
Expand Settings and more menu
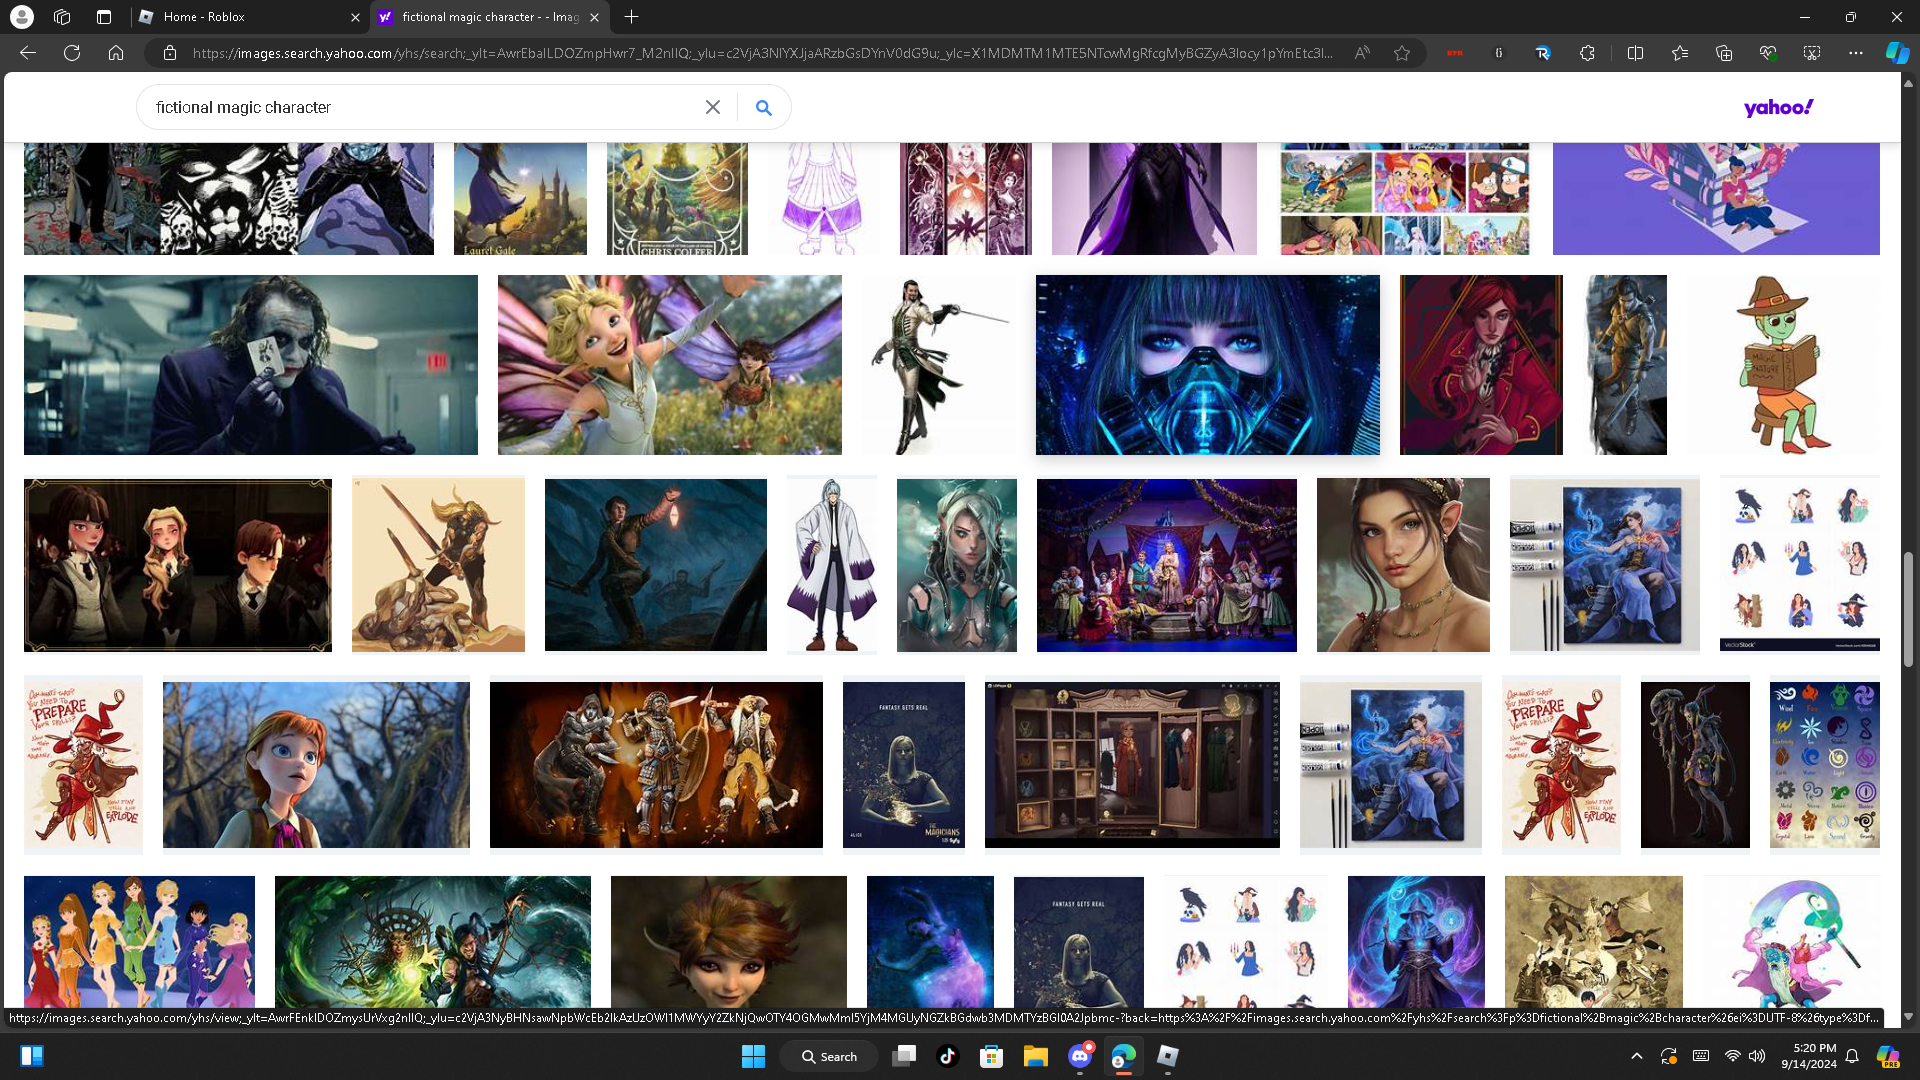[1855, 53]
